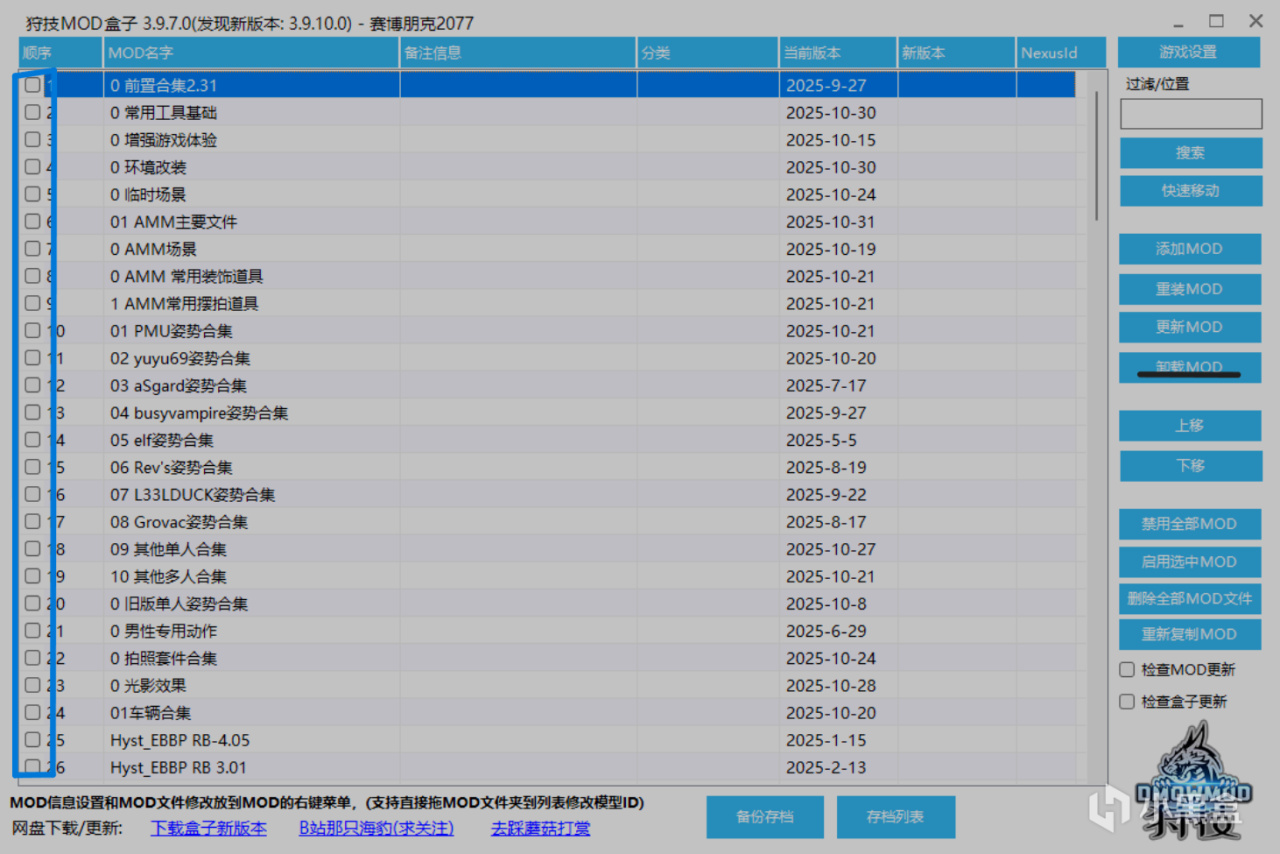This screenshot has height=854, width=1280.
Task: Open the B站那只海豹(求关注) link
Action: (x=376, y=828)
